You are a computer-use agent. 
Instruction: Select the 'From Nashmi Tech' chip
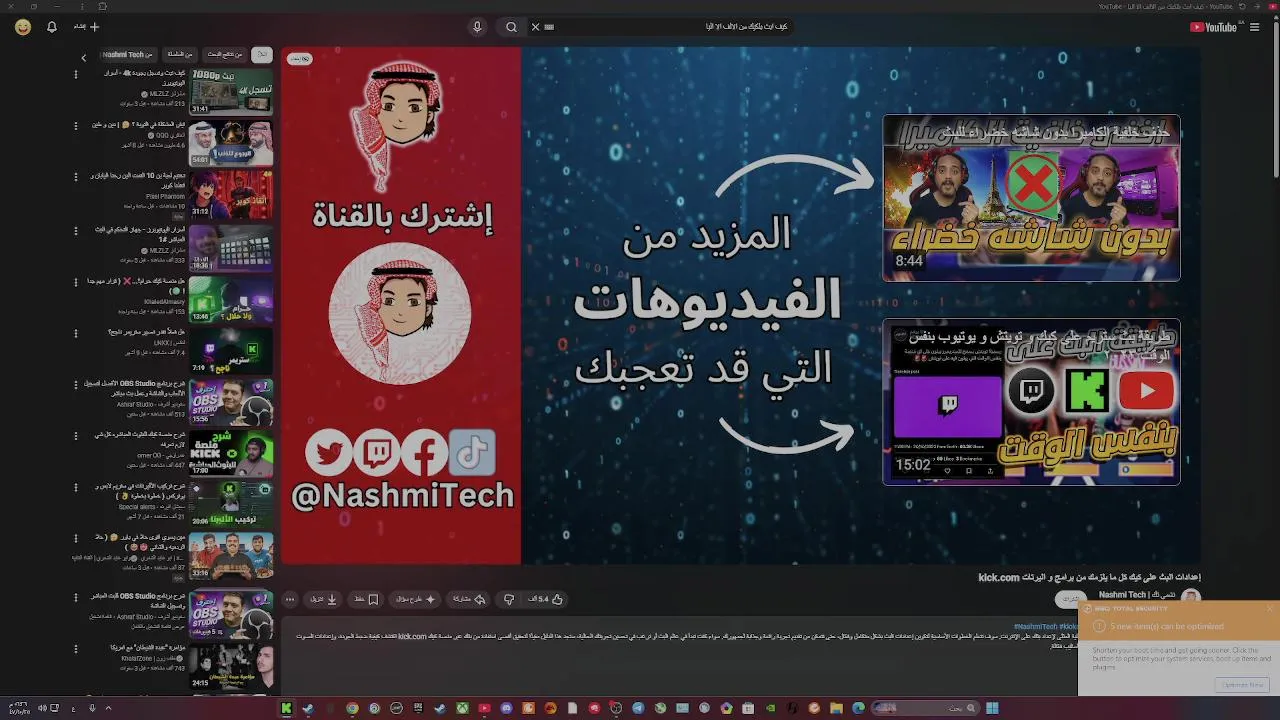pyautogui.click(x=128, y=55)
